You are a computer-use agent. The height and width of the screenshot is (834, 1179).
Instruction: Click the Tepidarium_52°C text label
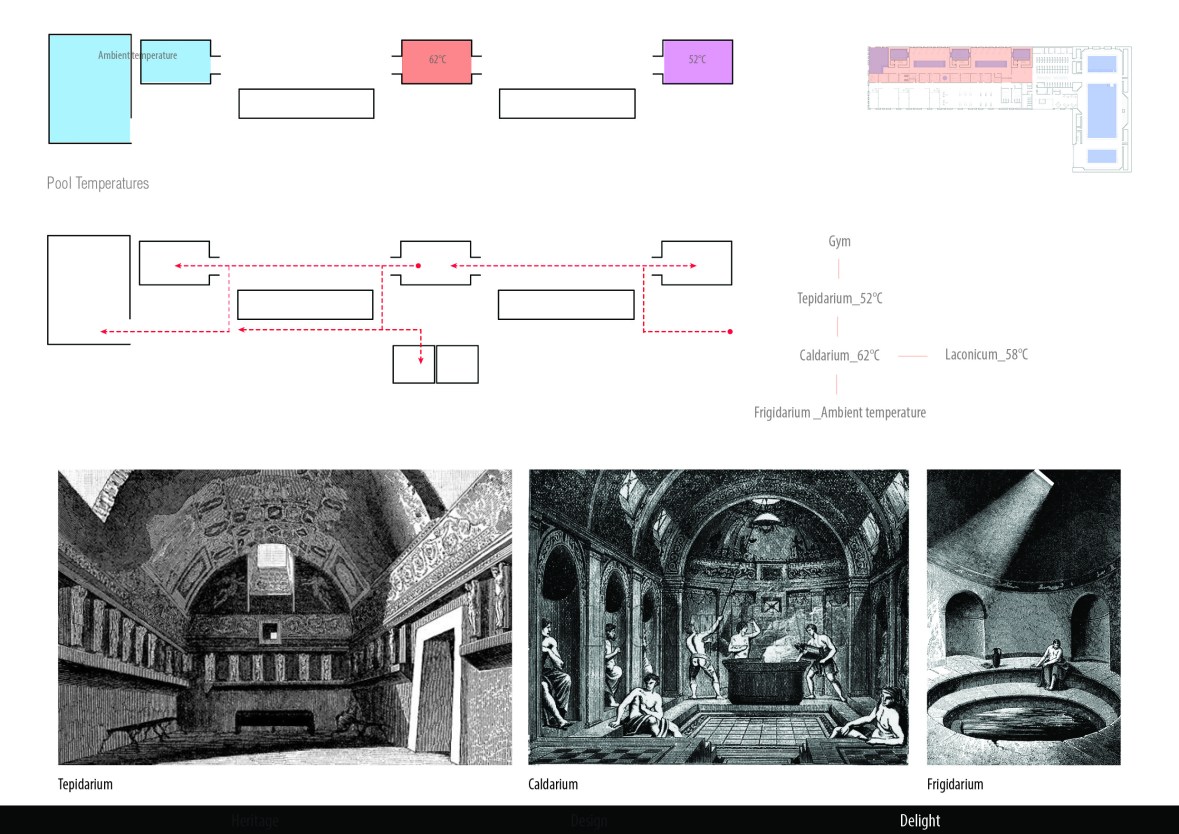point(839,299)
